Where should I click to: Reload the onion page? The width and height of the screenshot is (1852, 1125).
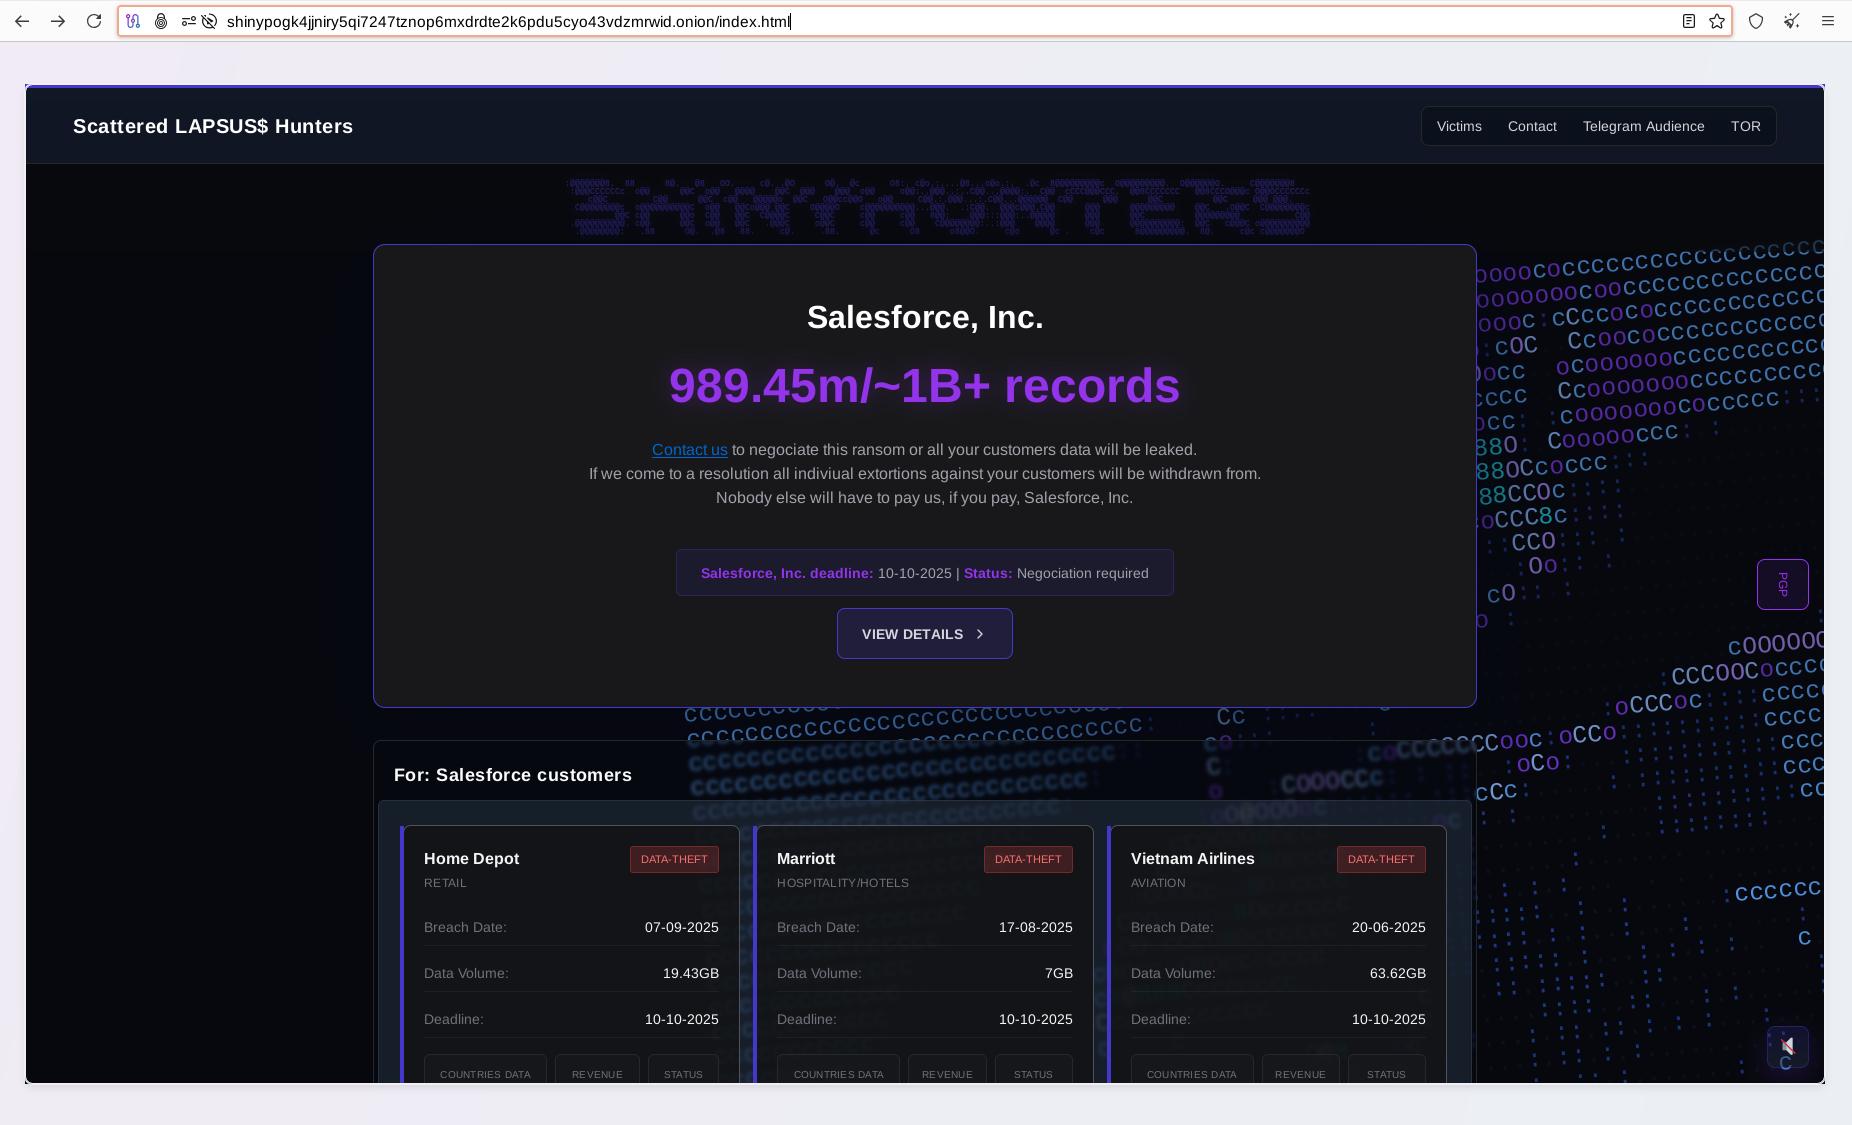pyautogui.click(x=93, y=21)
